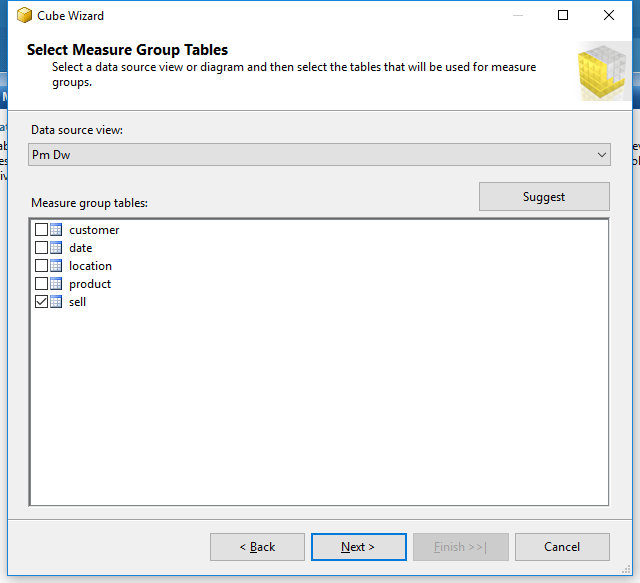Screen dimensions: 640x583
Task: Click the Cube Wizard title bar icon
Action: pos(24,16)
